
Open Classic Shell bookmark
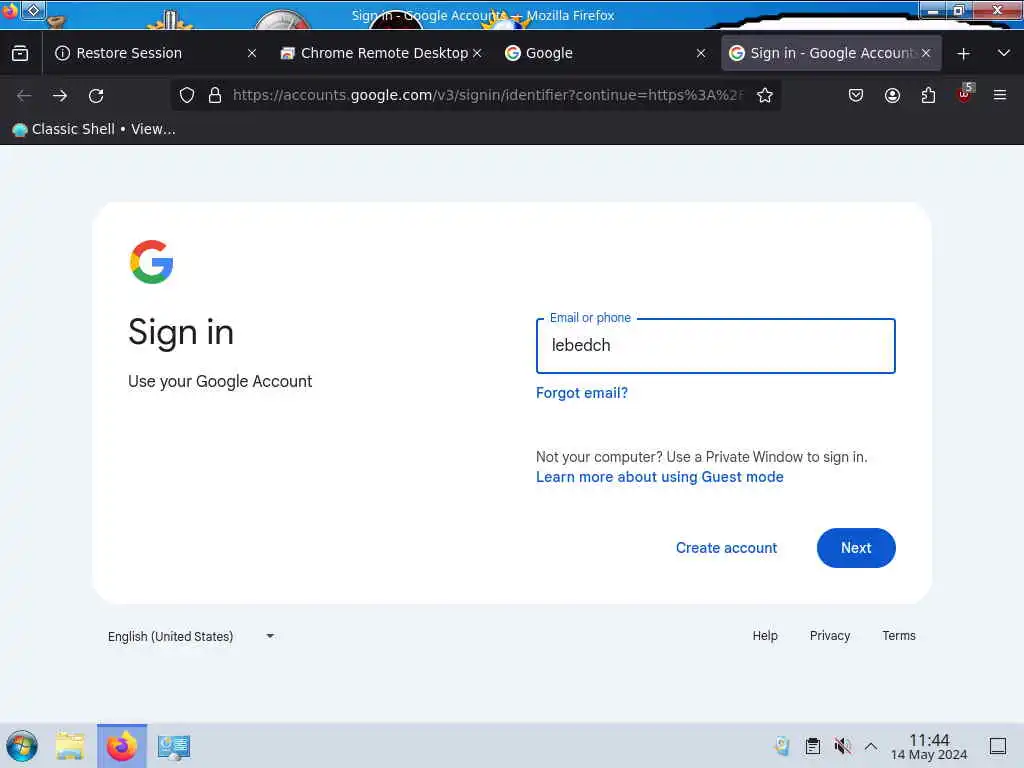click(x=93, y=129)
